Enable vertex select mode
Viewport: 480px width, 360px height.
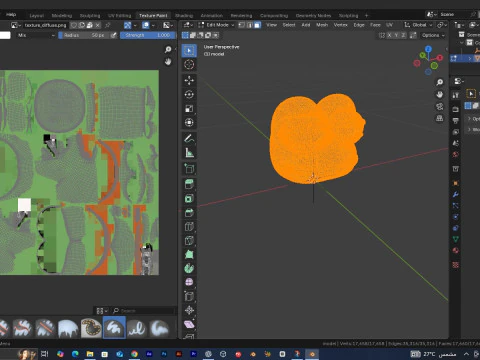click(242, 25)
